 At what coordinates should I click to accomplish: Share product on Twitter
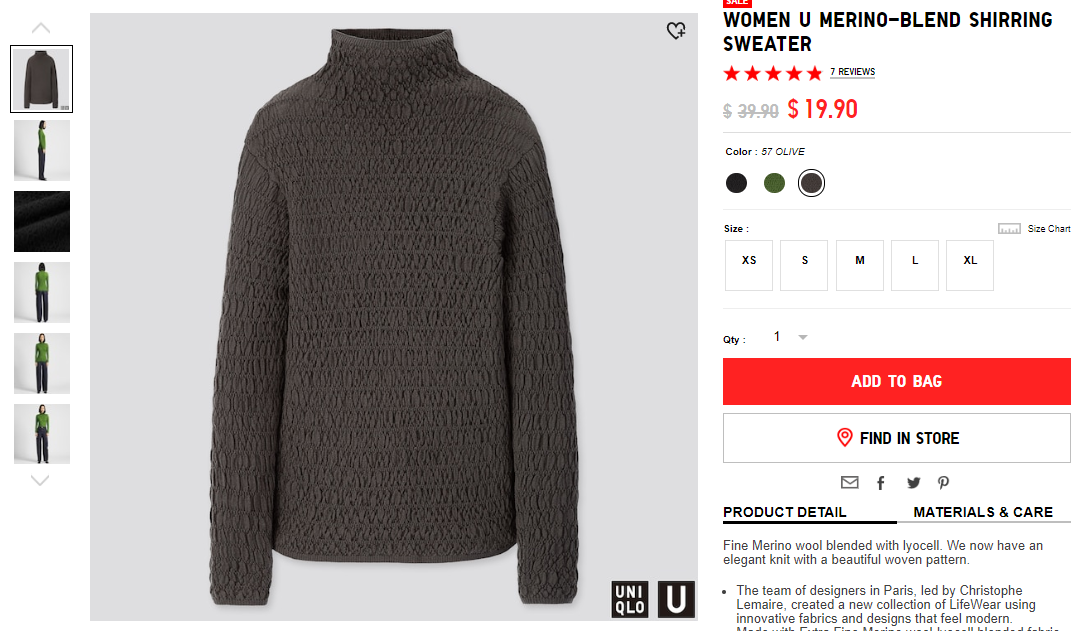coord(913,483)
